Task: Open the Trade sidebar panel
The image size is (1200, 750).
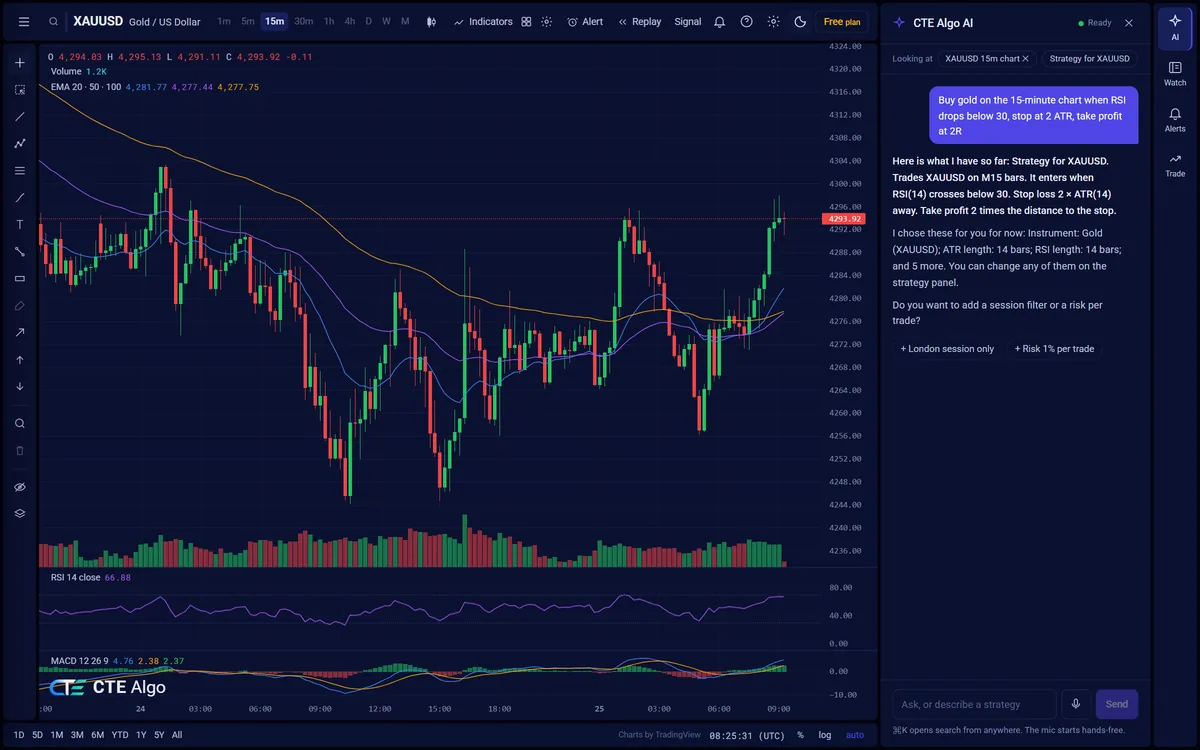Action: pos(1175,164)
